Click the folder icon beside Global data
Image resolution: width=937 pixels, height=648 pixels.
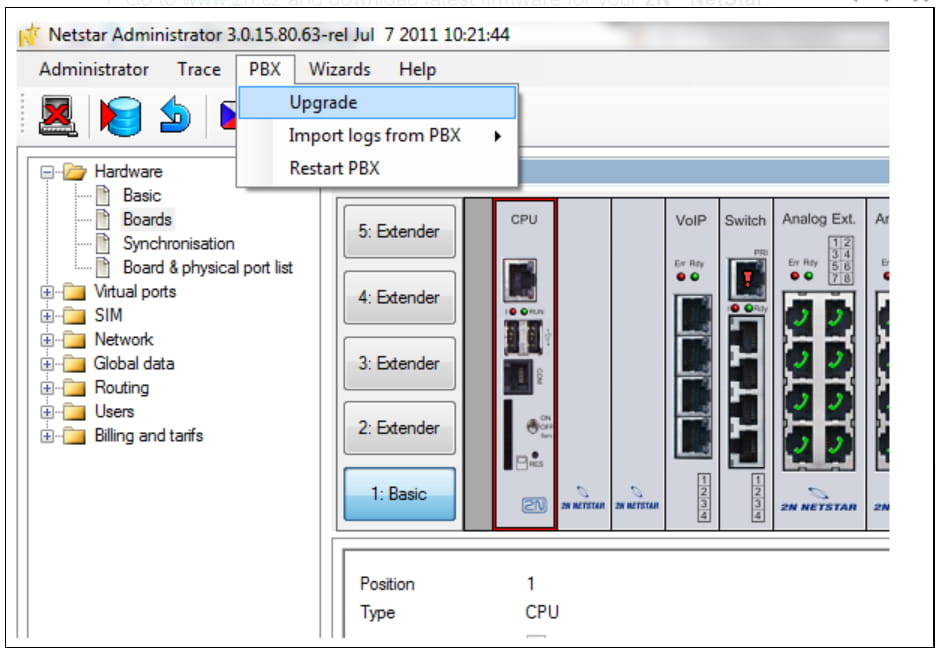pos(75,363)
